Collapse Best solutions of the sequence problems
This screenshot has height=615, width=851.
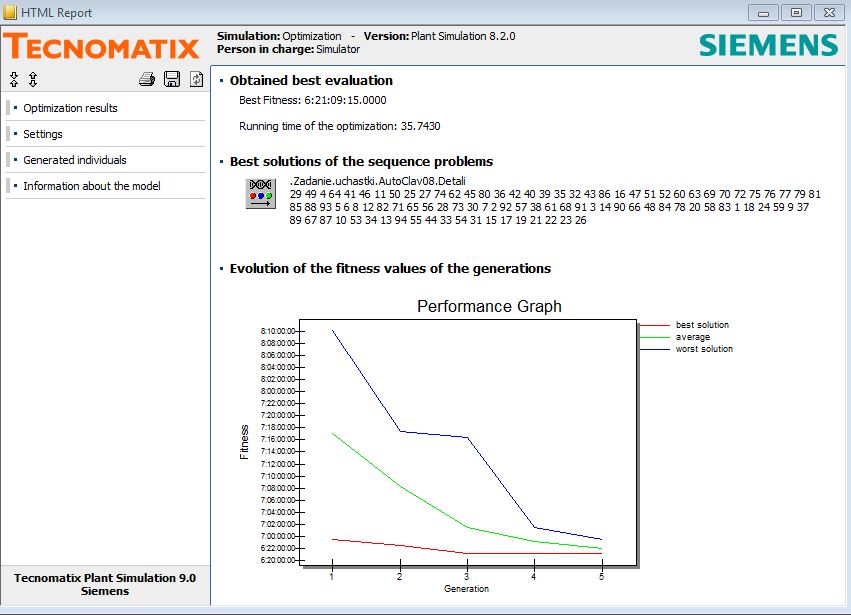(x=361, y=161)
